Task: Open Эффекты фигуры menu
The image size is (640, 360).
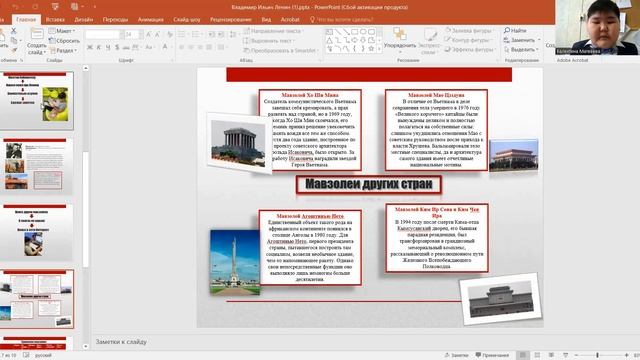Action: [x=470, y=50]
